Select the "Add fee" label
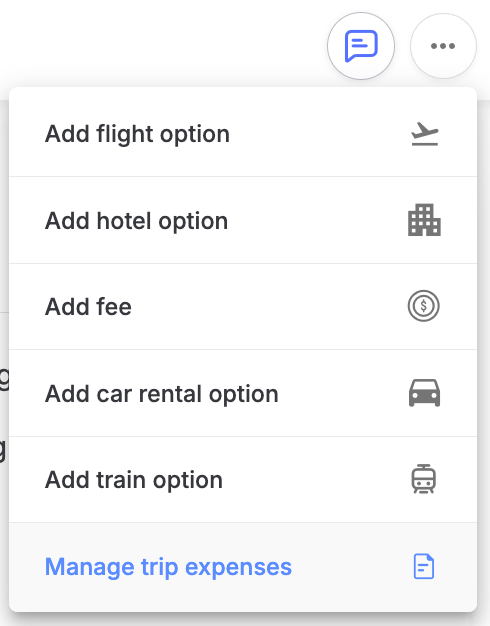 (88, 307)
